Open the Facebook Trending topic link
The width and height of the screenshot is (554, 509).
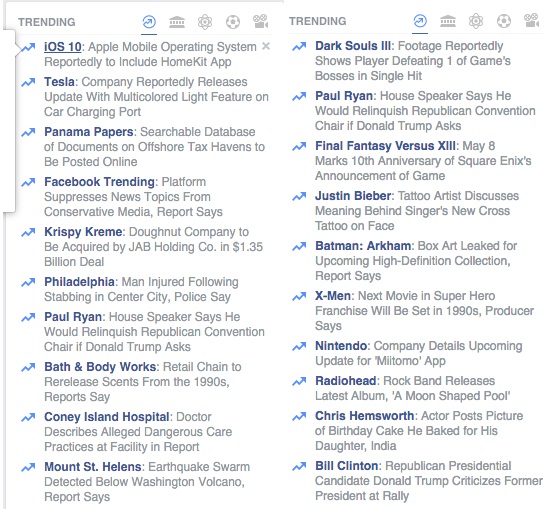click(x=99, y=182)
